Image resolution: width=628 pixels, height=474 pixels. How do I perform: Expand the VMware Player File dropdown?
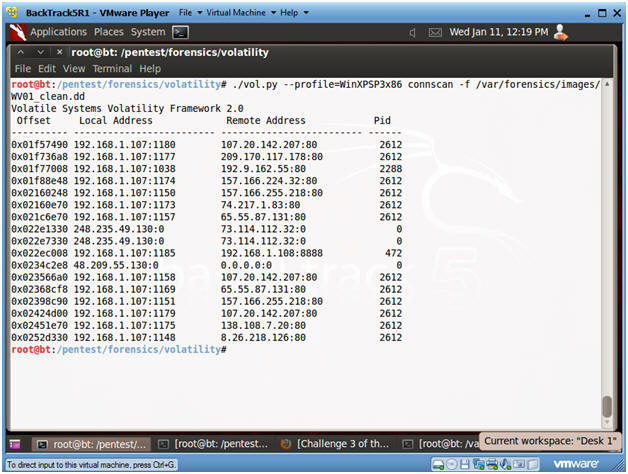(x=190, y=13)
